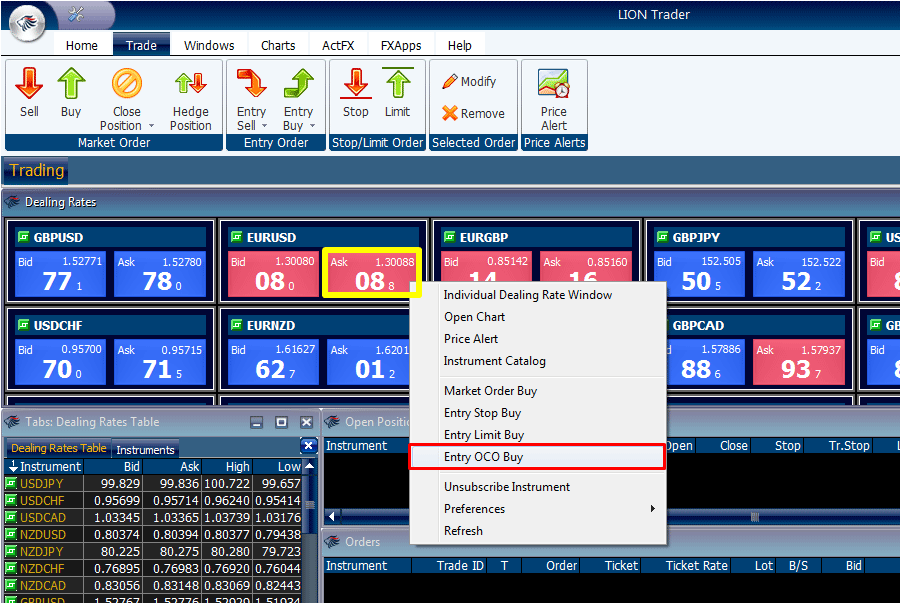Image resolution: width=900 pixels, height=604 pixels.
Task: Click the EURUSD Bid rate tile
Action: 273,274
